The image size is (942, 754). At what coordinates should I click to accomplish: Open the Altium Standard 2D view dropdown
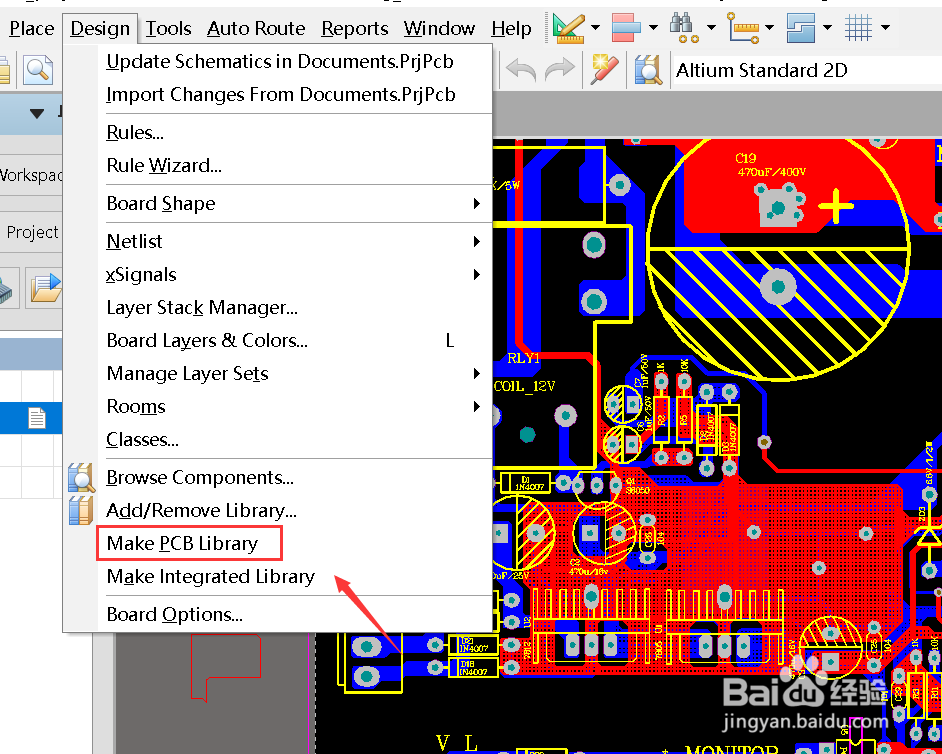click(790, 70)
